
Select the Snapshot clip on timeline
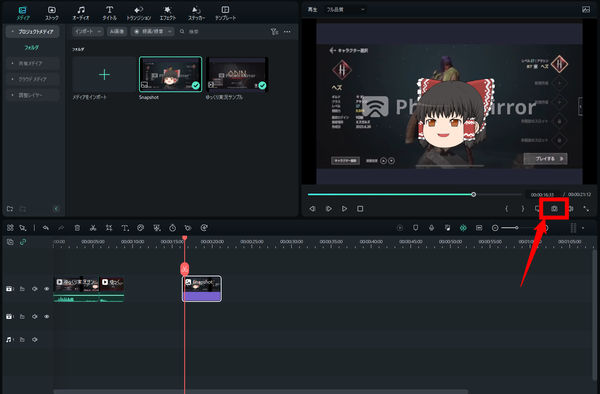(x=202, y=289)
